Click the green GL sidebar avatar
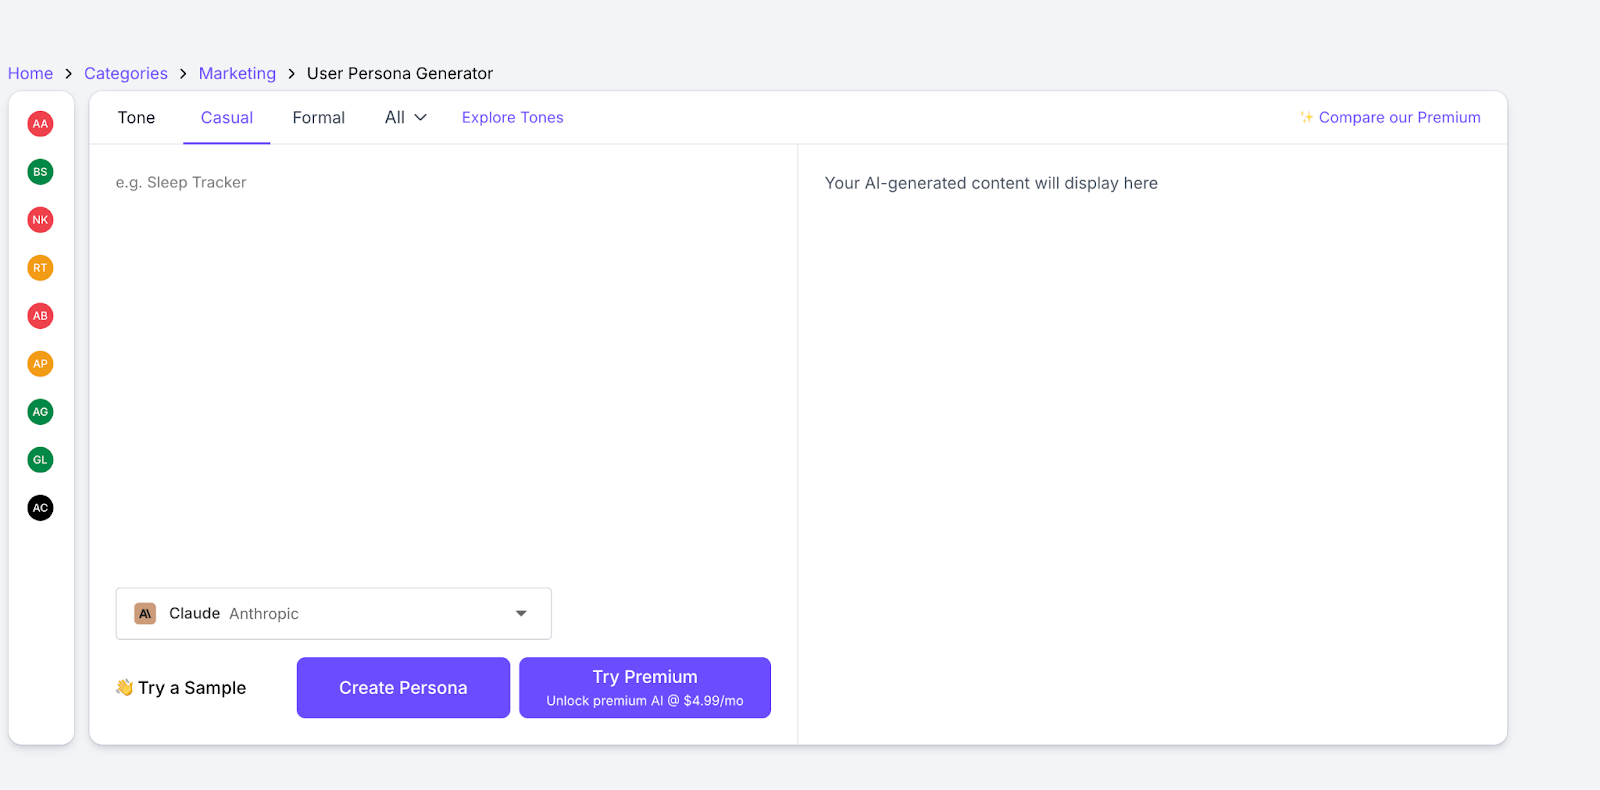Image resolution: width=1600 pixels, height=790 pixels. [40, 460]
